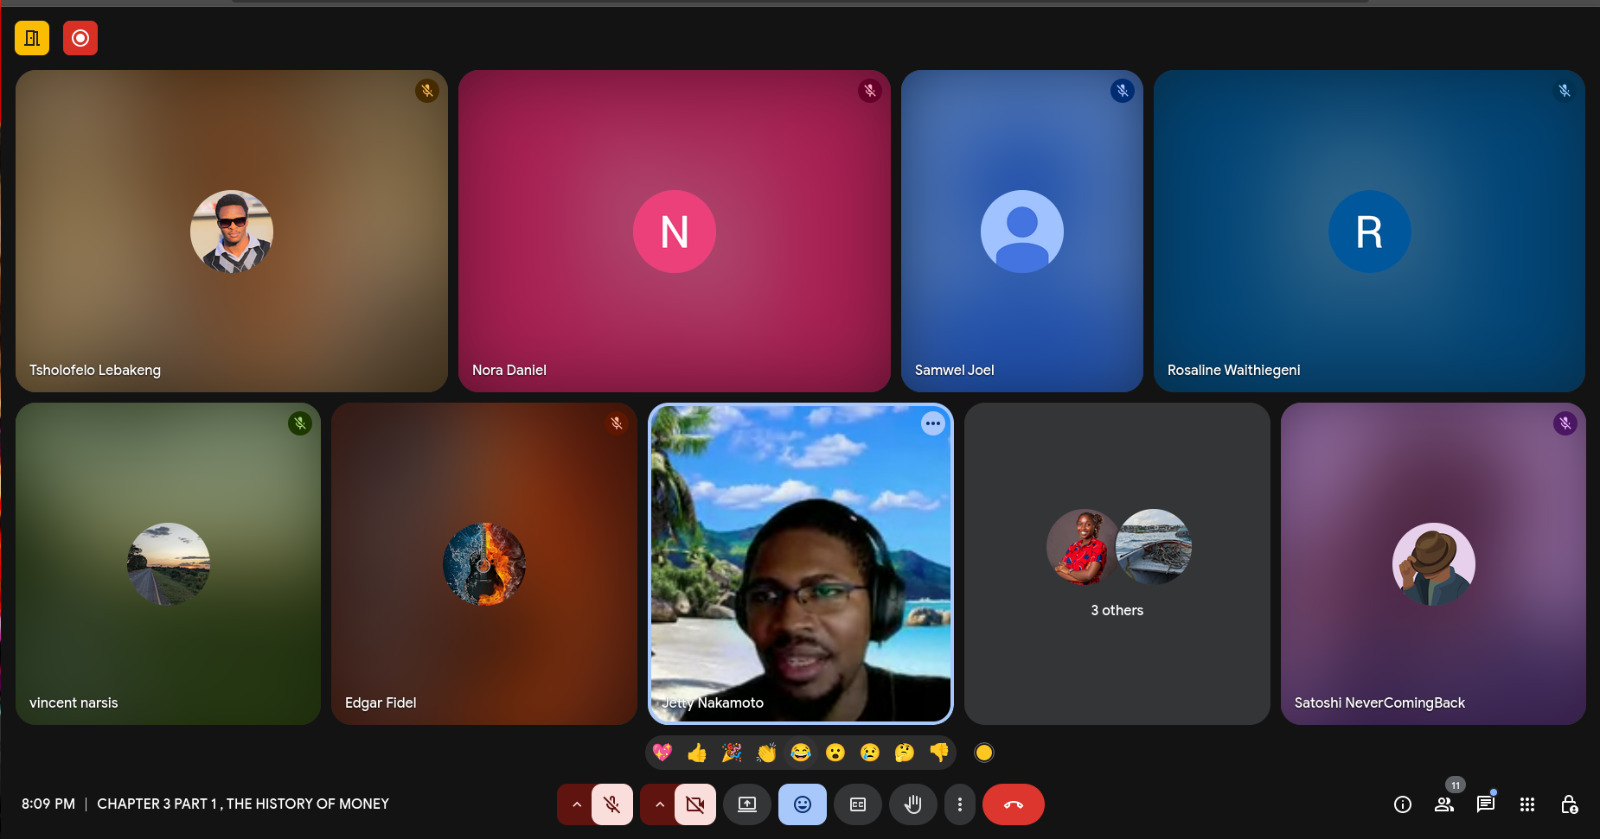Image resolution: width=1600 pixels, height=839 pixels.
Task: Pick the yellow skin tone swatch
Action: [984, 753]
